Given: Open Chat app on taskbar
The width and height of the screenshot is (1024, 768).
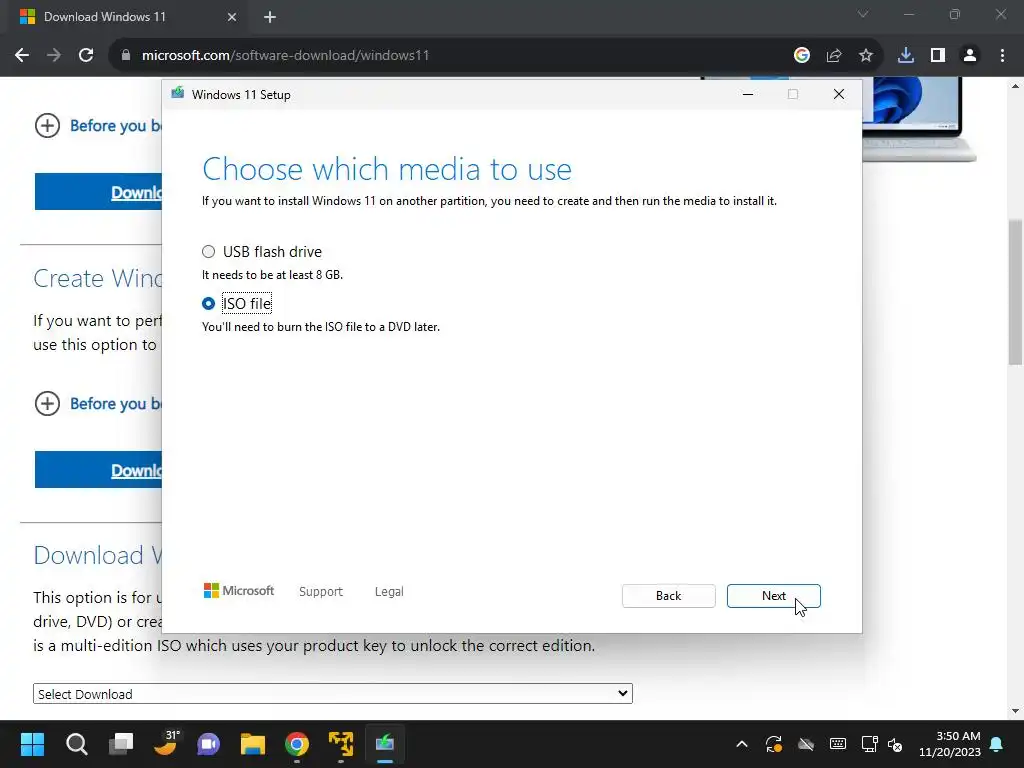Looking at the screenshot, I should pyautogui.click(x=209, y=744).
